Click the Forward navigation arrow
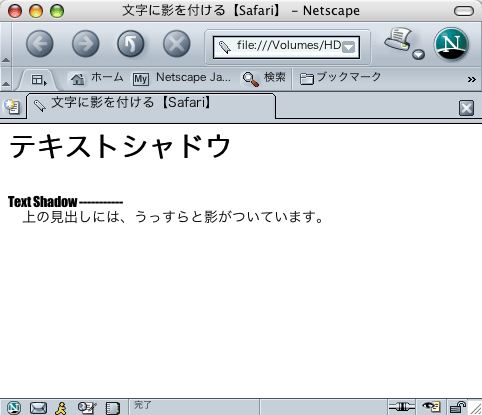The width and height of the screenshot is (482, 415). pos(86,44)
